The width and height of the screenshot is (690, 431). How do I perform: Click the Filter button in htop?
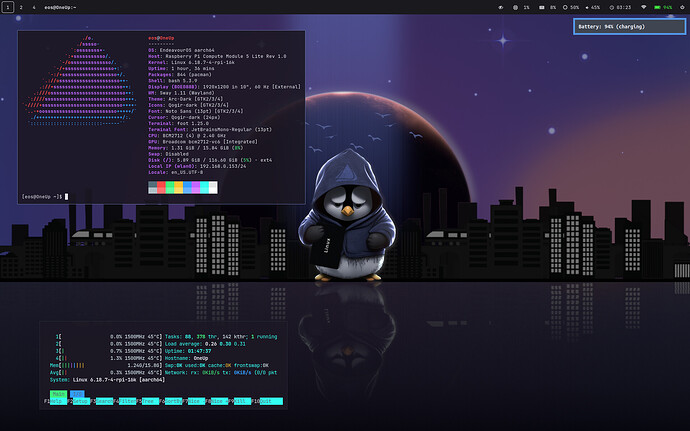(x=126, y=402)
